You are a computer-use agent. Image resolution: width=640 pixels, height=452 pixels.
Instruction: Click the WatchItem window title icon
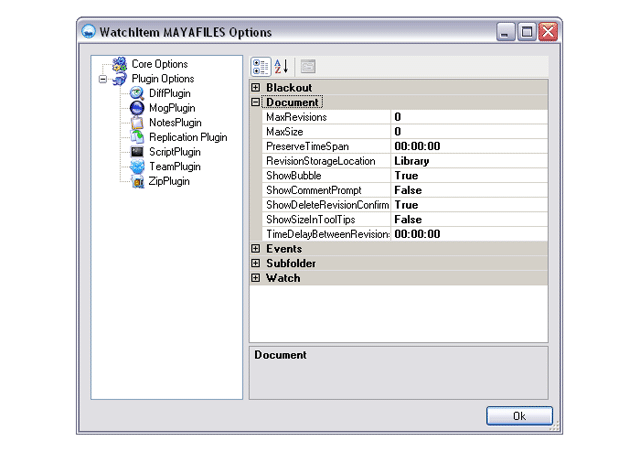pyautogui.click(x=88, y=32)
